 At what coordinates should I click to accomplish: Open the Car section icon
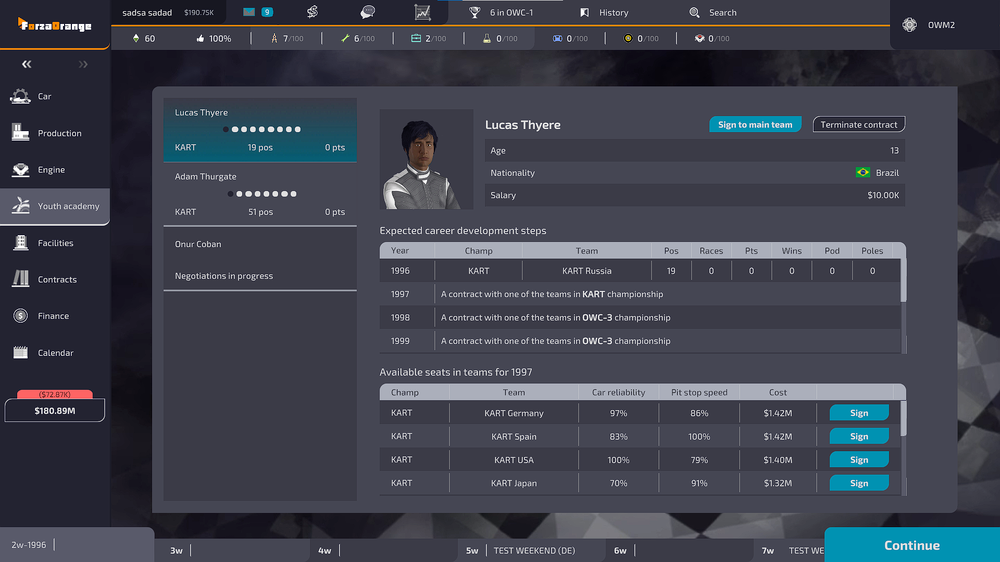(x=20, y=96)
